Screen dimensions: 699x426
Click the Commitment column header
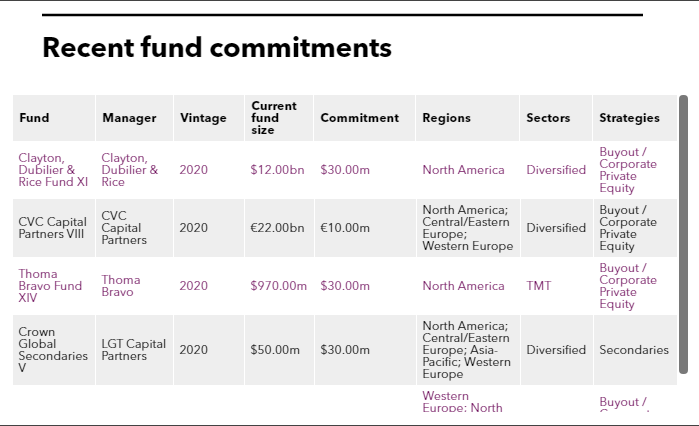(359, 118)
